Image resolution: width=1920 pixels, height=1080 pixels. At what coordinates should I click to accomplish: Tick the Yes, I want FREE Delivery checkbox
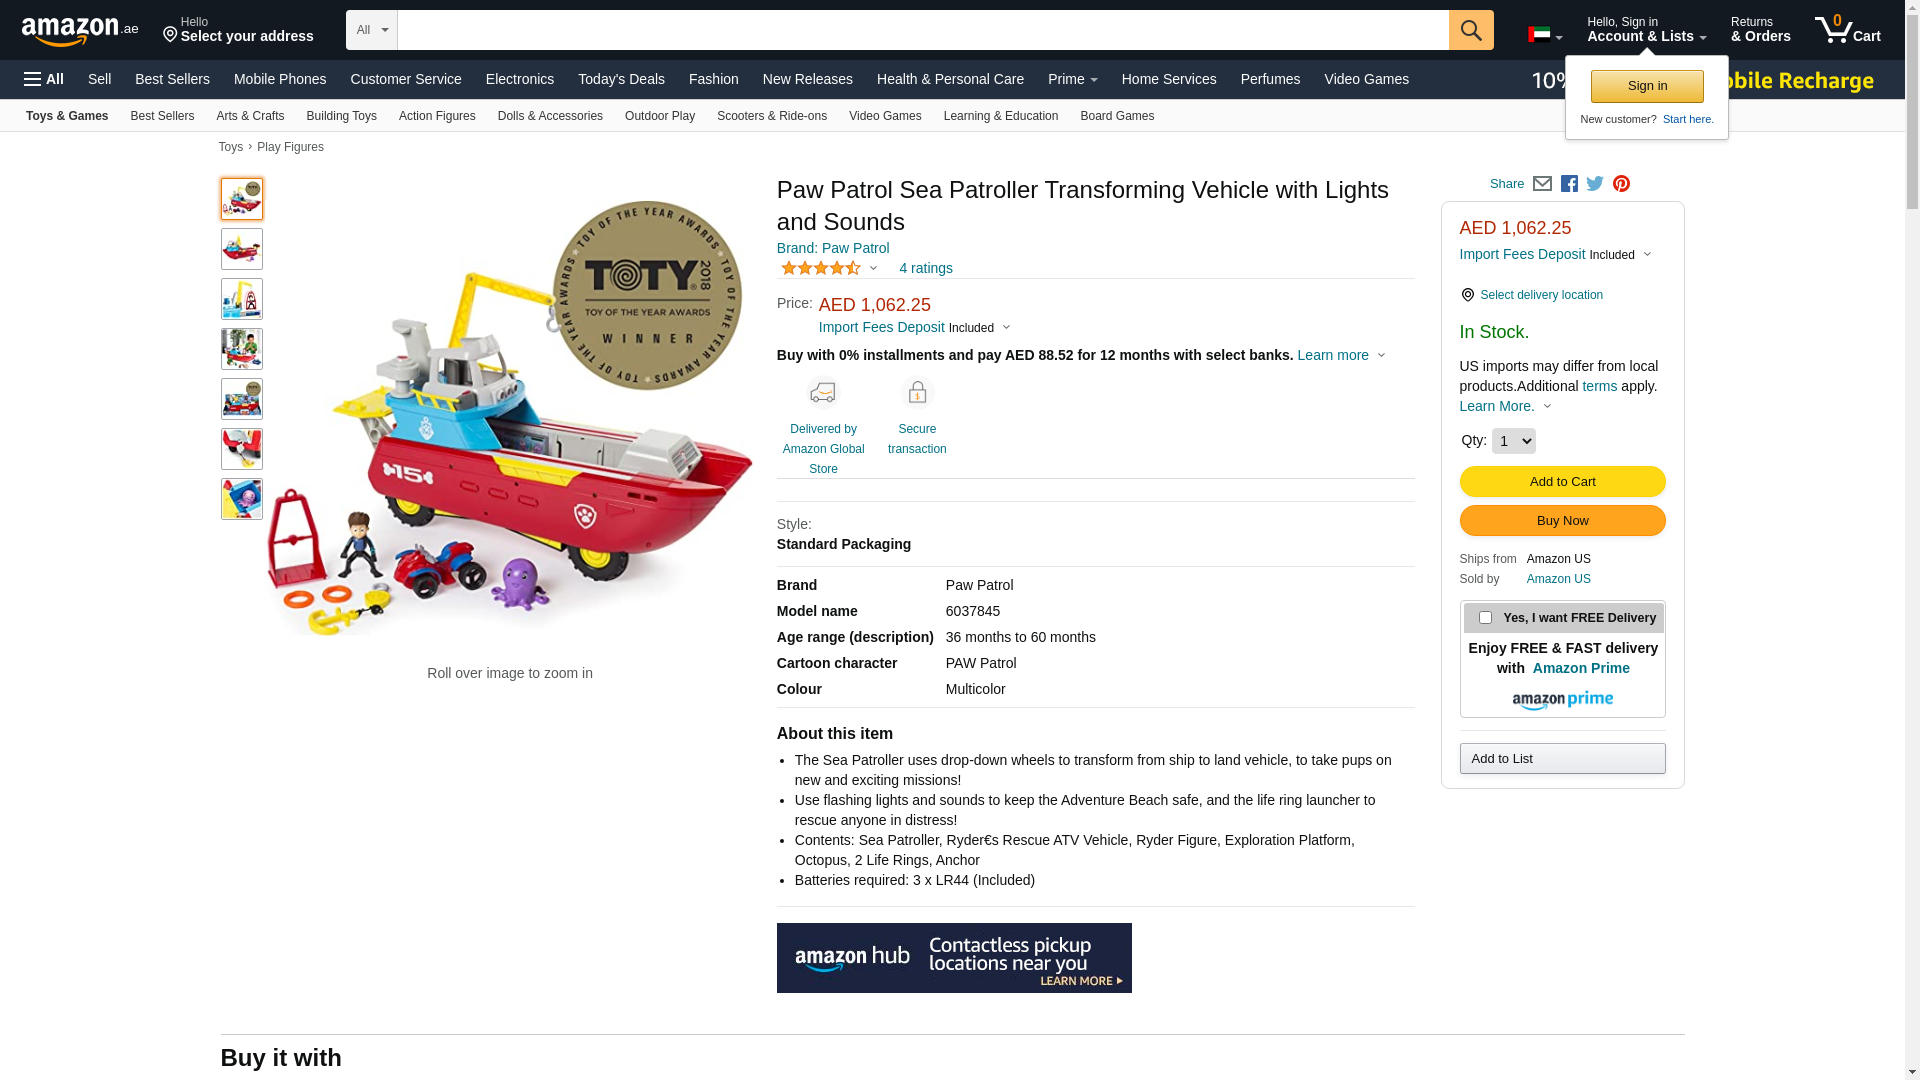tap(1485, 618)
